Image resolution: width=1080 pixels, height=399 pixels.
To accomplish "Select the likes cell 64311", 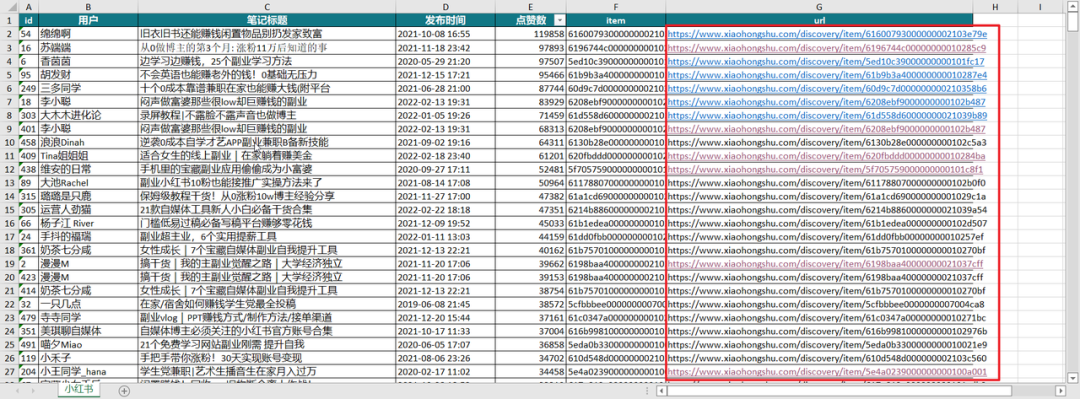I will coord(530,142).
